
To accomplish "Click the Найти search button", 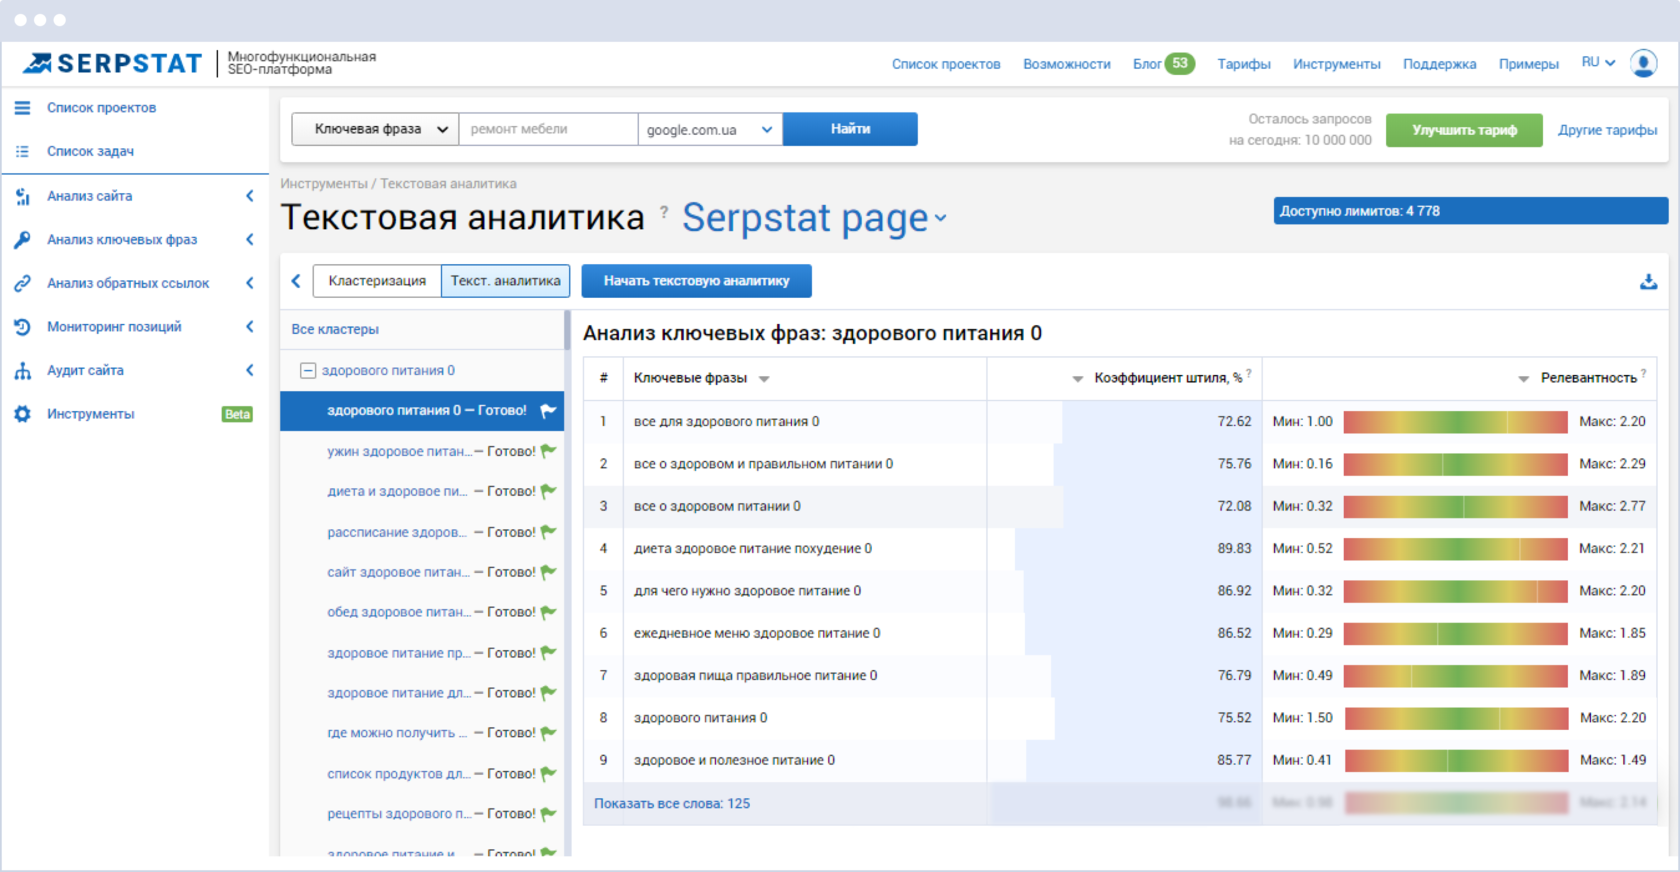I will (850, 129).
